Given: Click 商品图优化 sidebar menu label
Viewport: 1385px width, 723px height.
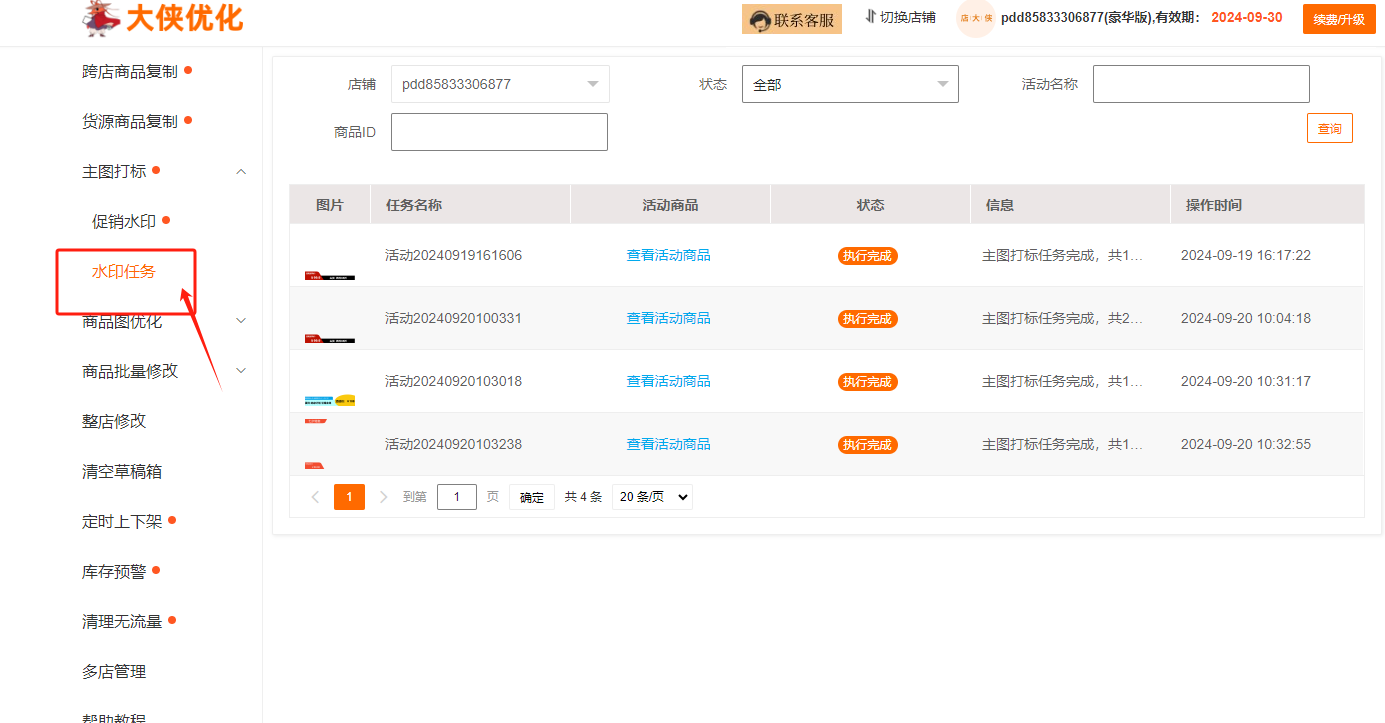Looking at the screenshot, I should click(x=122, y=321).
